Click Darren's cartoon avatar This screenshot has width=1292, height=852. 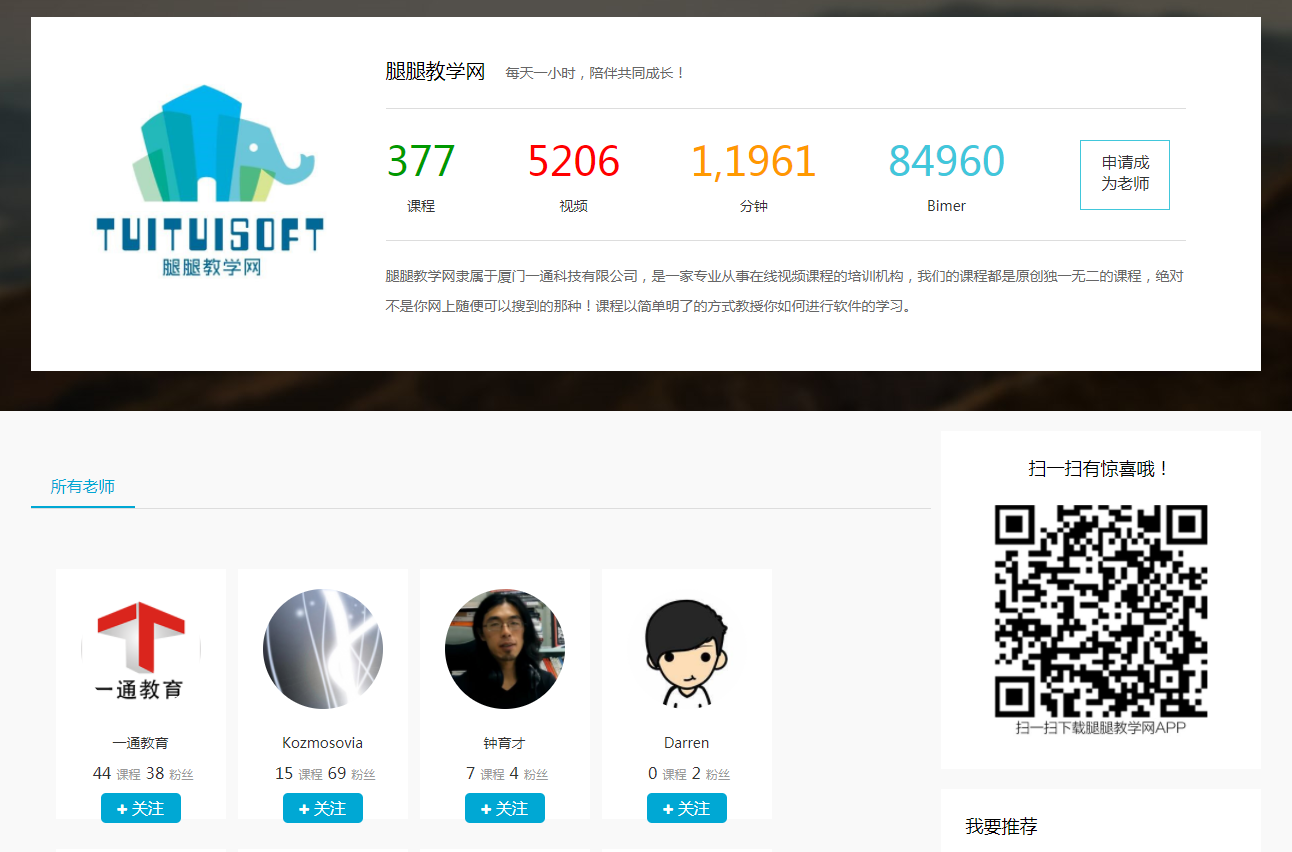(687, 649)
